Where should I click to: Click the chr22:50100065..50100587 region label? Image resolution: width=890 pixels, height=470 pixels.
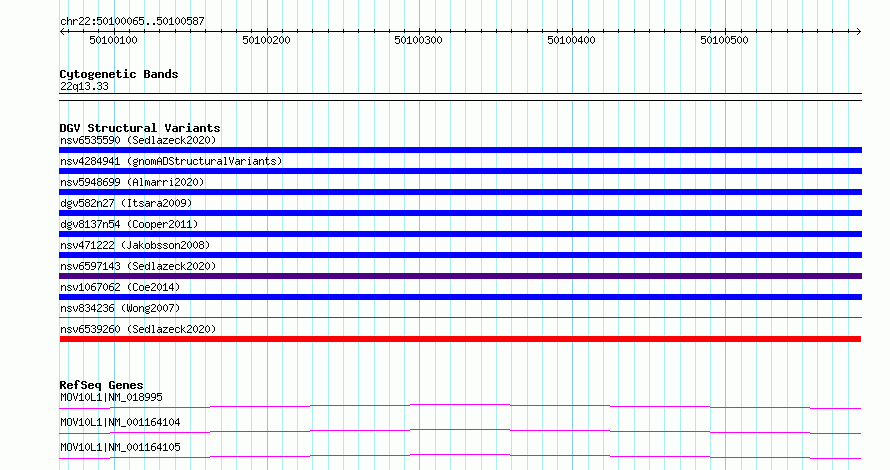point(132,21)
